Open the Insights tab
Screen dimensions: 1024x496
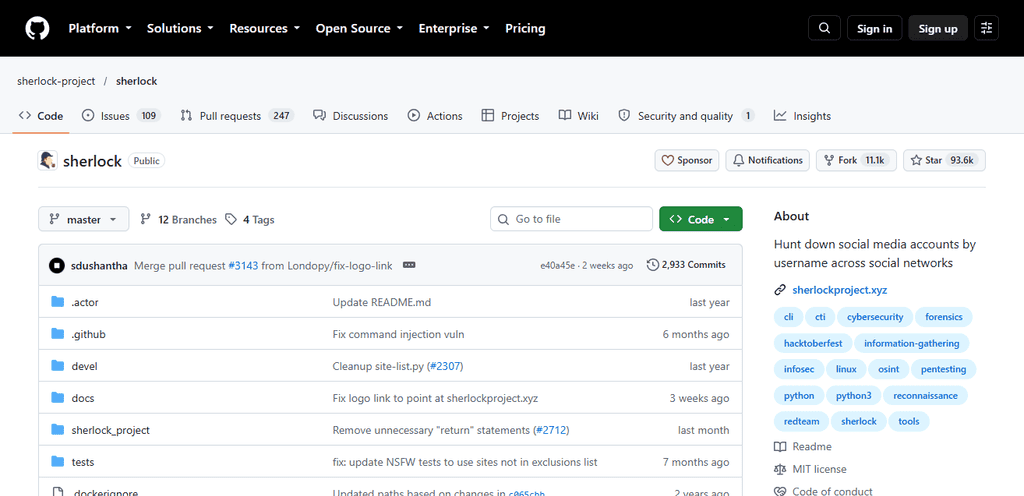[x=802, y=116]
